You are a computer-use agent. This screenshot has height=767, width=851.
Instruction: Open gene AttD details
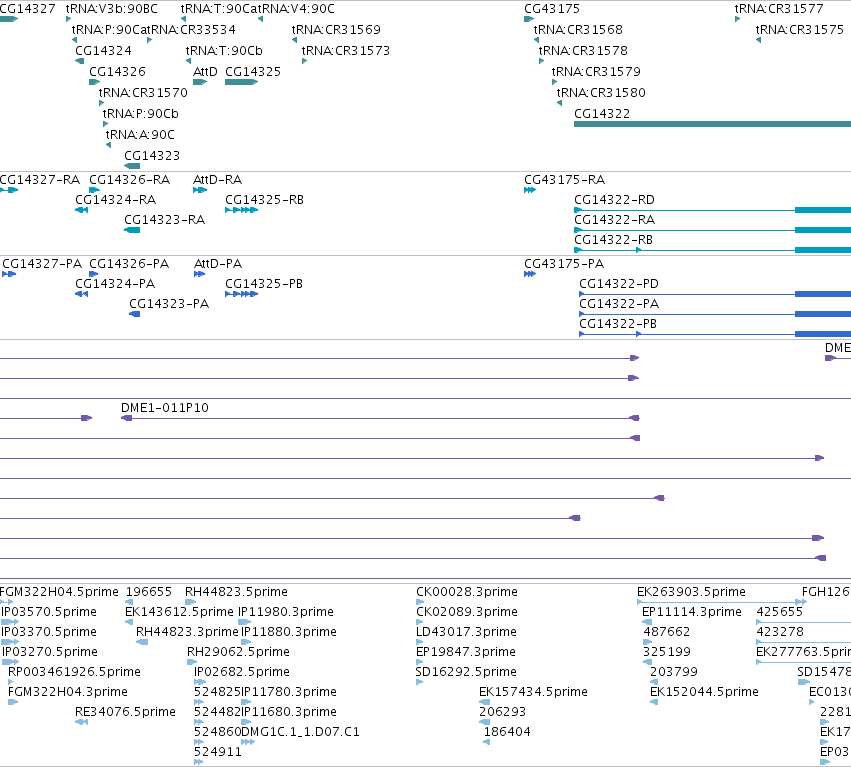200,82
